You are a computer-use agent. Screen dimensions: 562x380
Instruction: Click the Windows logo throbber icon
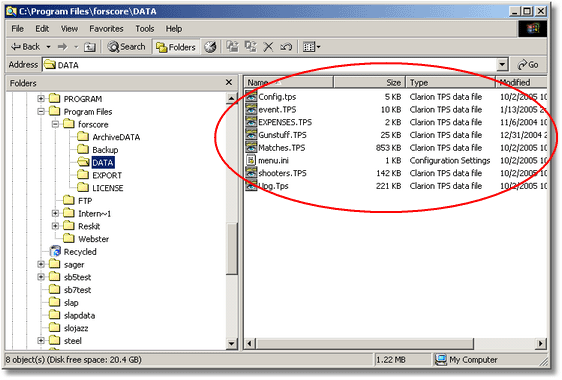click(533, 29)
